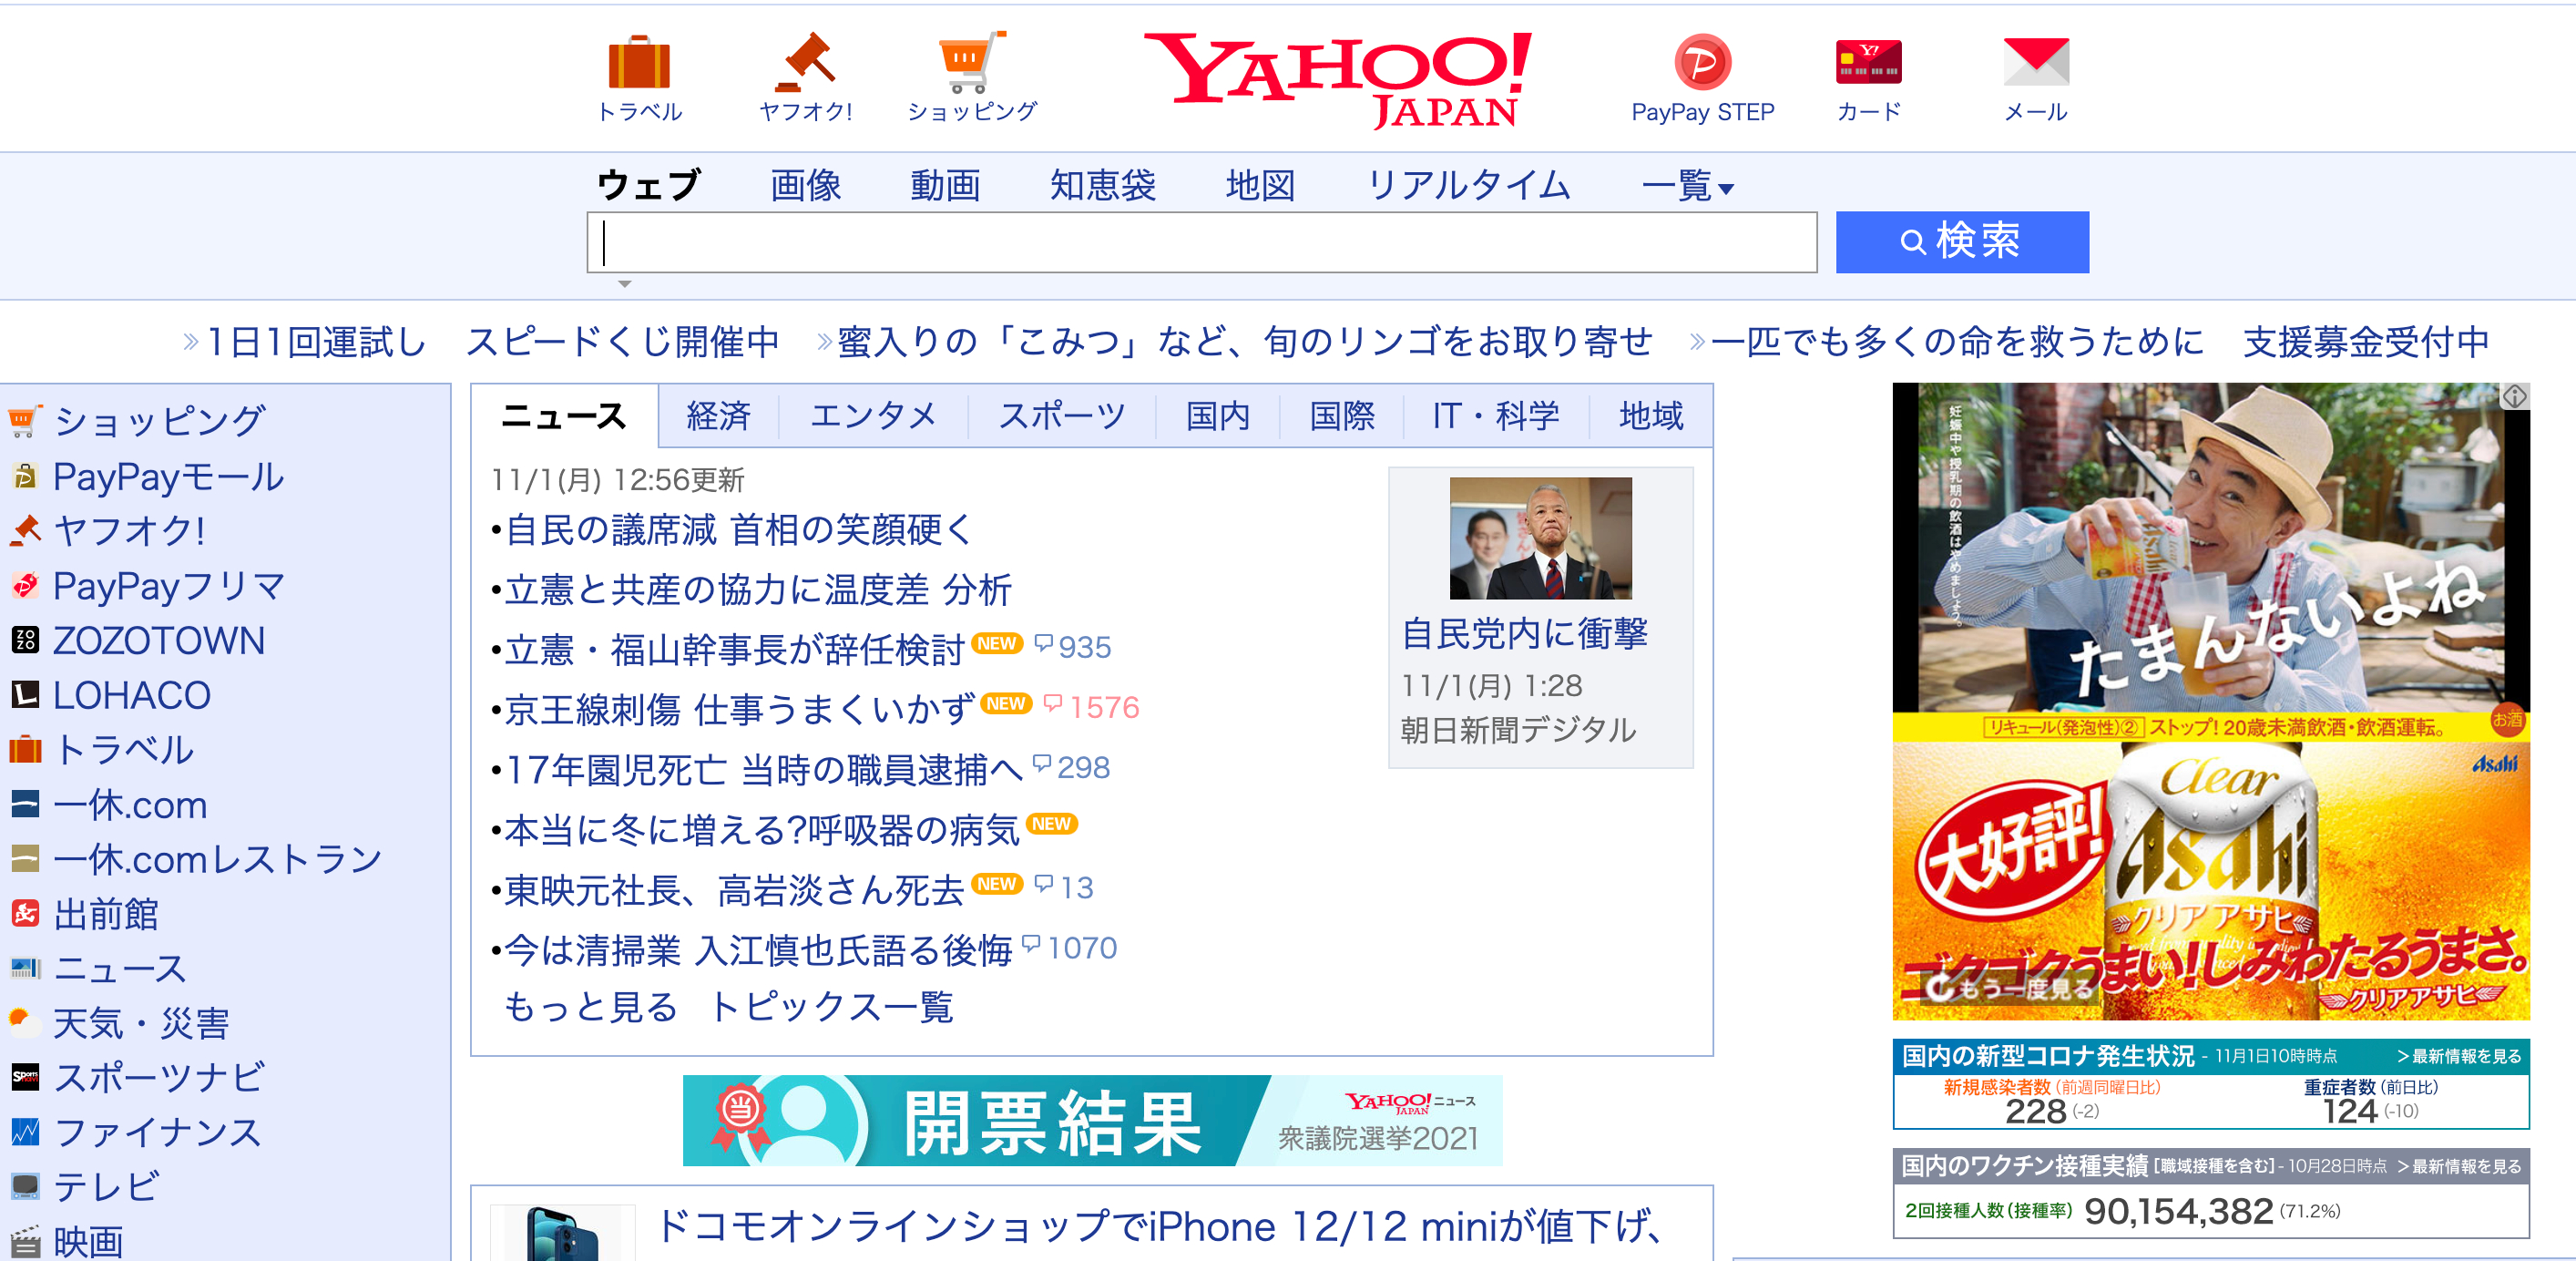Select the 画像 search type
2576x1261 pixels.
coord(805,186)
